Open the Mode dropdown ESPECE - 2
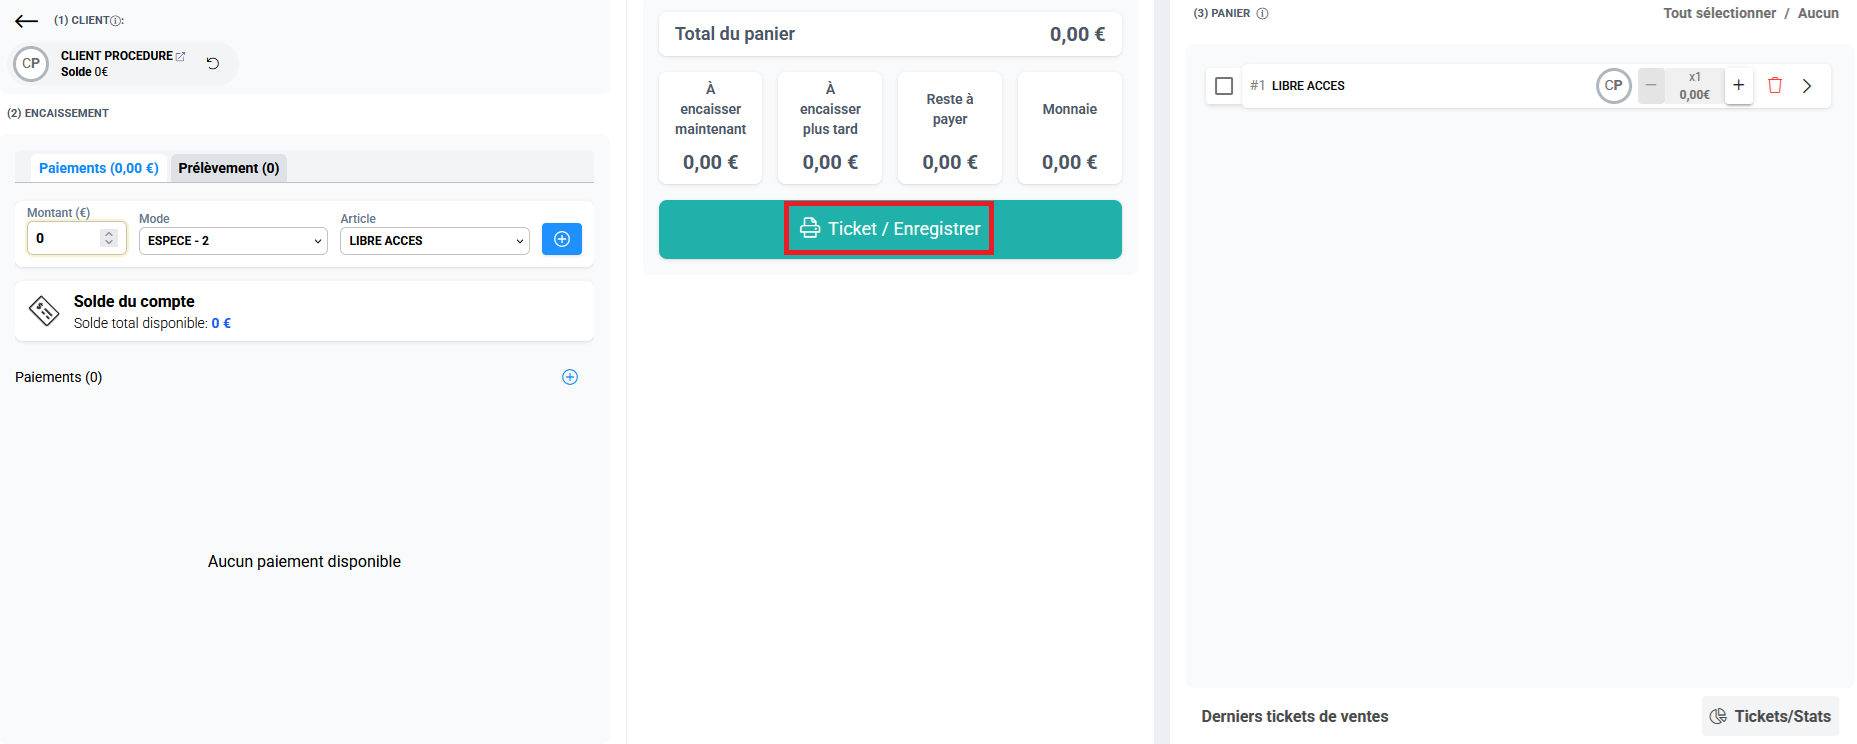 pos(233,241)
